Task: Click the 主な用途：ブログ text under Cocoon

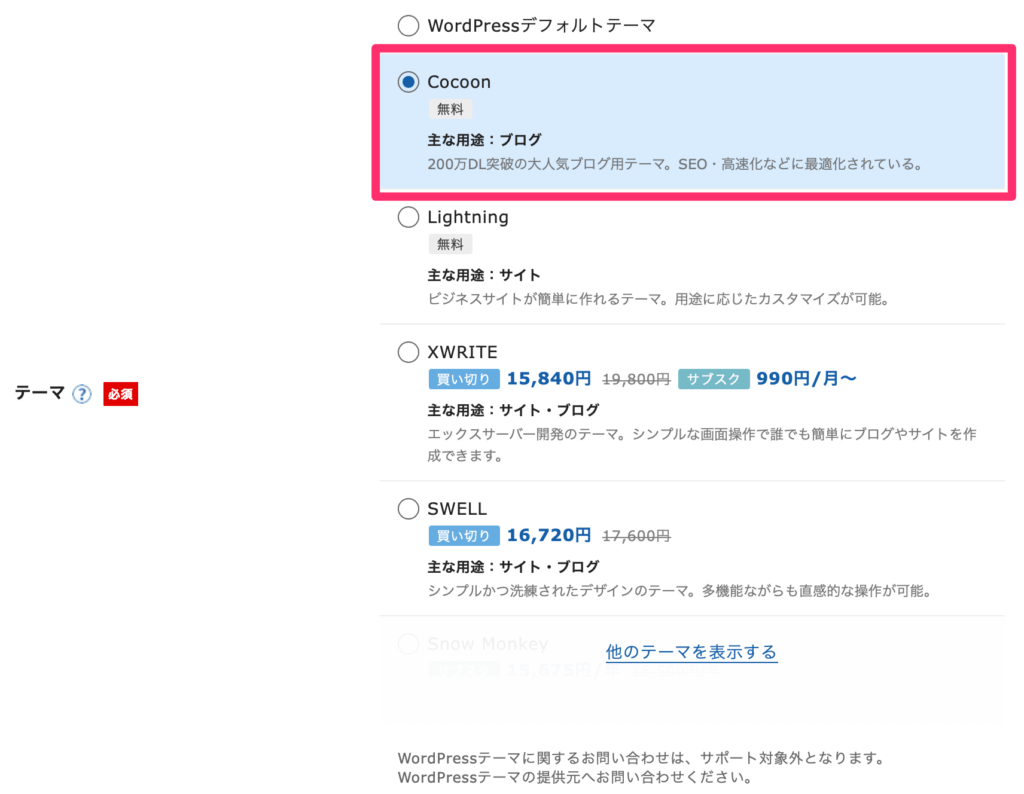Action: (484, 140)
